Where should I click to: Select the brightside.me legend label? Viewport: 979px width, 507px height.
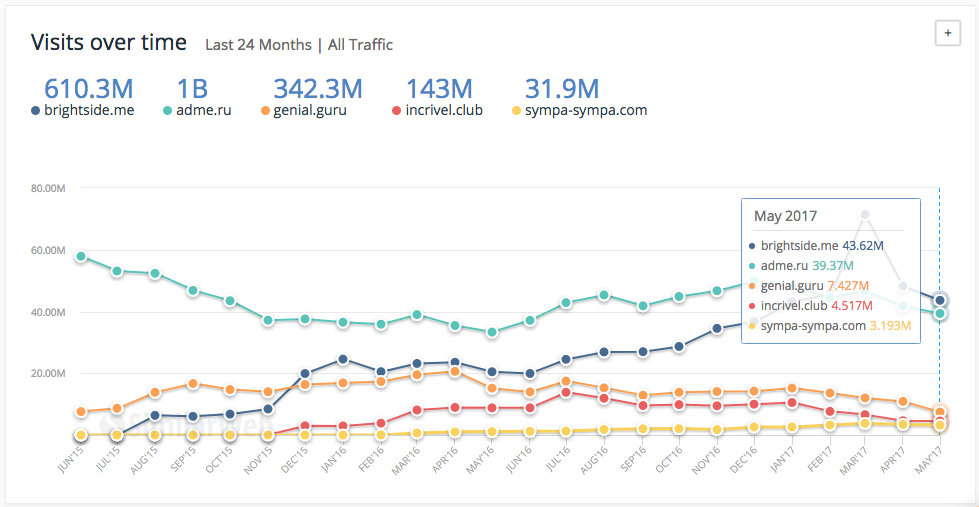tap(88, 110)
